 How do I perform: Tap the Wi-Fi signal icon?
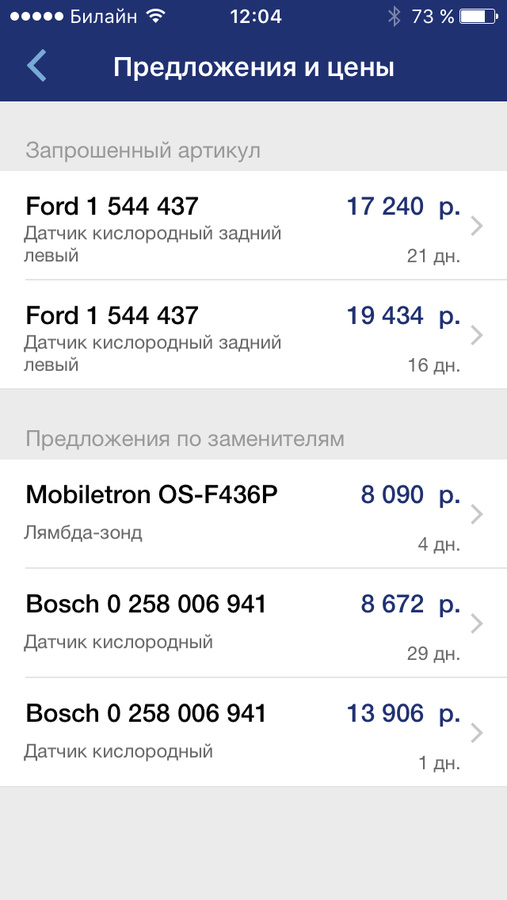155,16
